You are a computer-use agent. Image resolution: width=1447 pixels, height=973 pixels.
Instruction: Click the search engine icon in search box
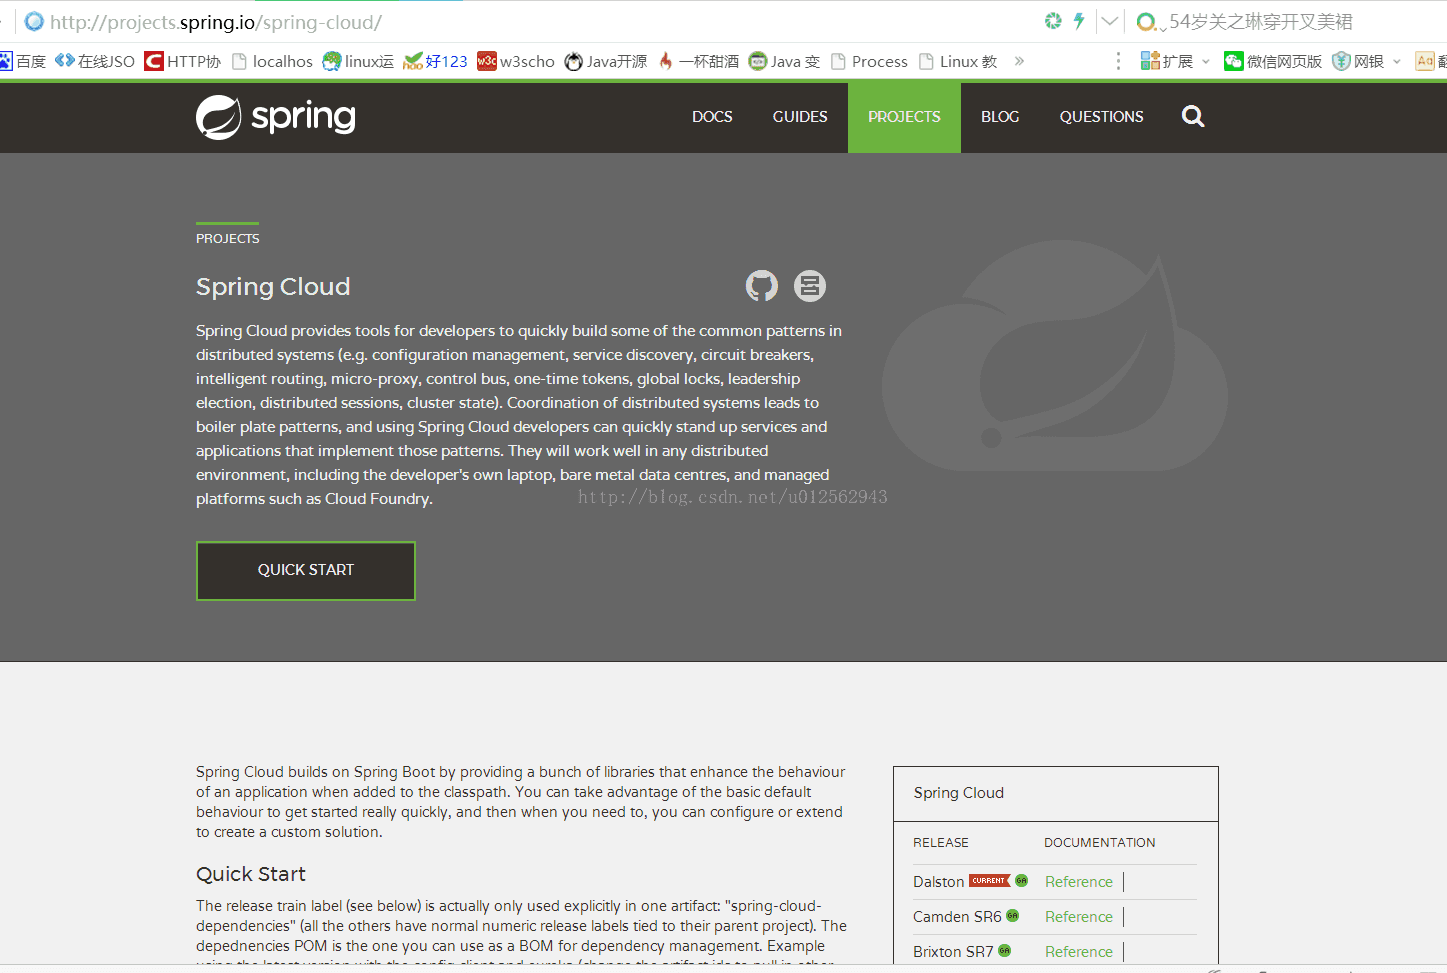point(1146,21)
